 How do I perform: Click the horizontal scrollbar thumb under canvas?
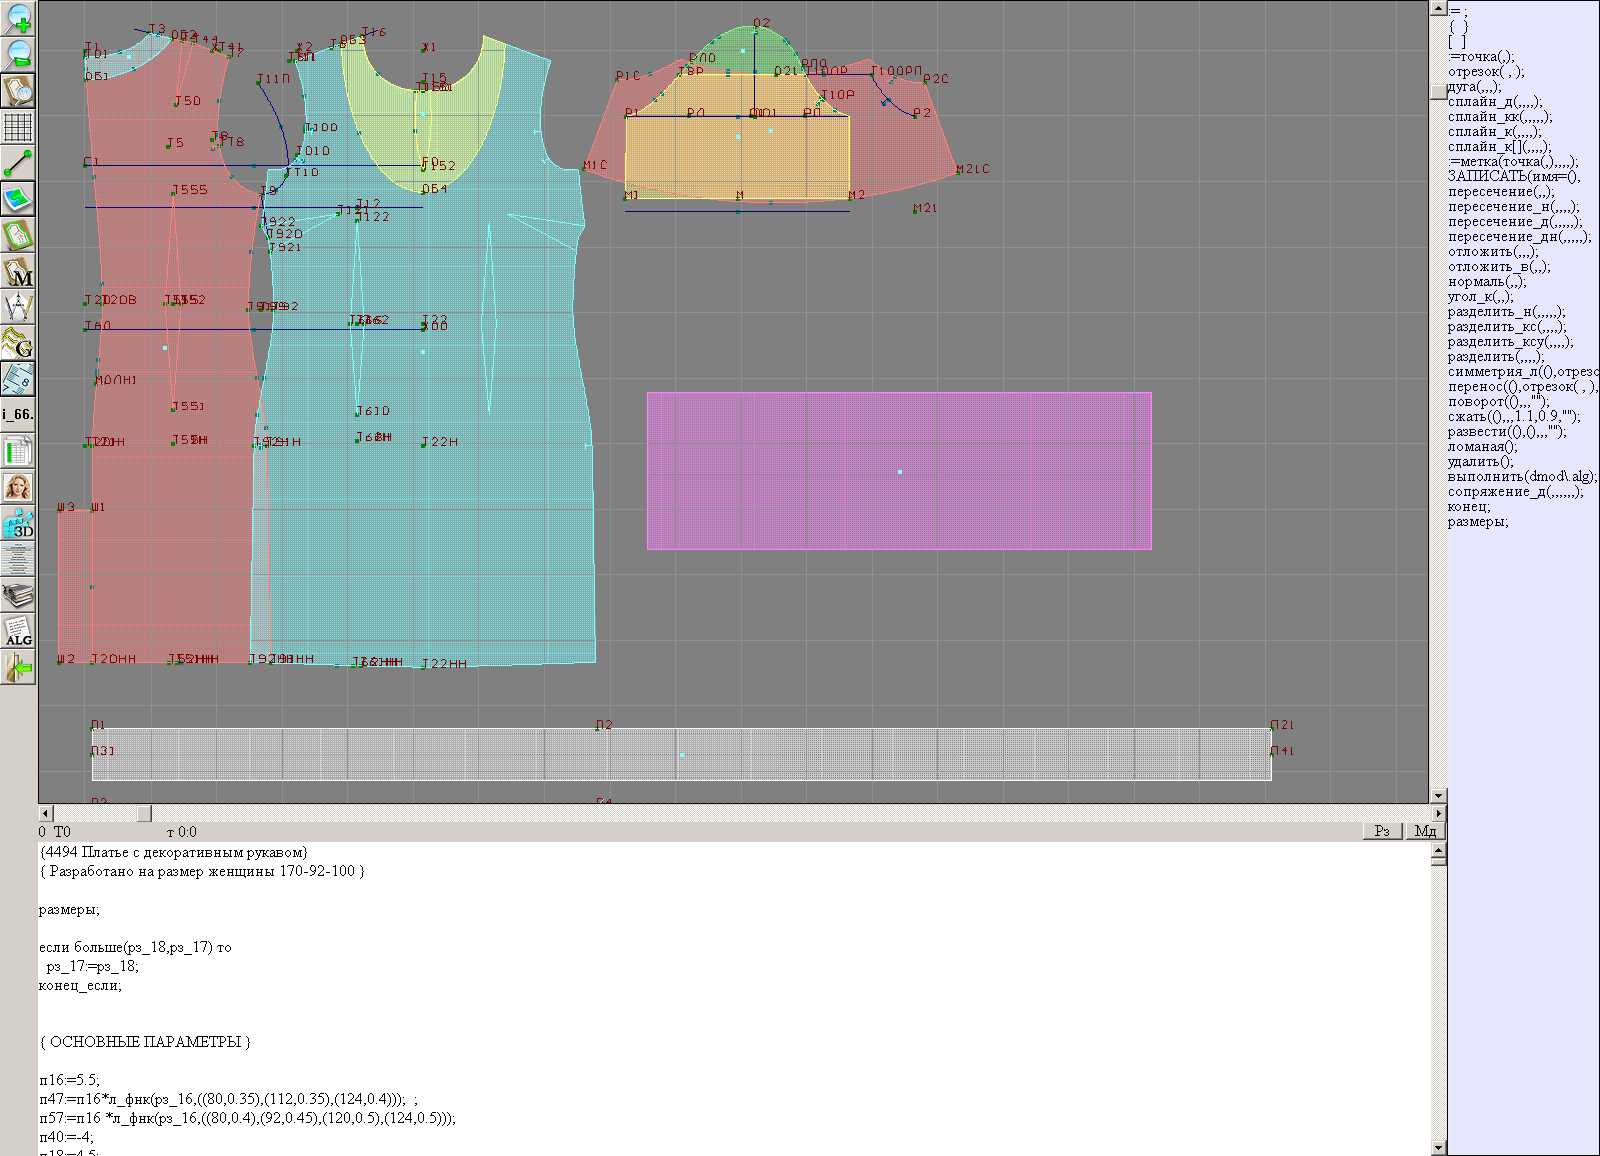point(144,814)
